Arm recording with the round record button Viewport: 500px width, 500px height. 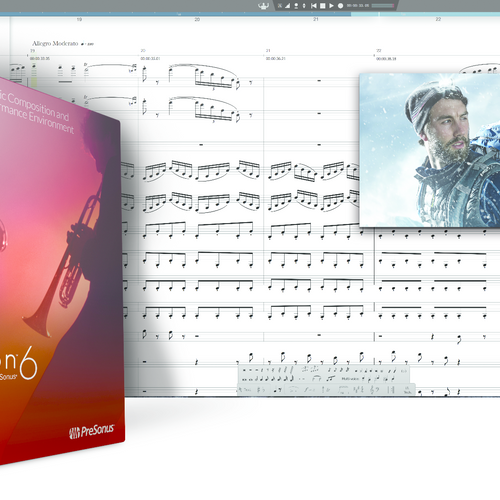340,6
